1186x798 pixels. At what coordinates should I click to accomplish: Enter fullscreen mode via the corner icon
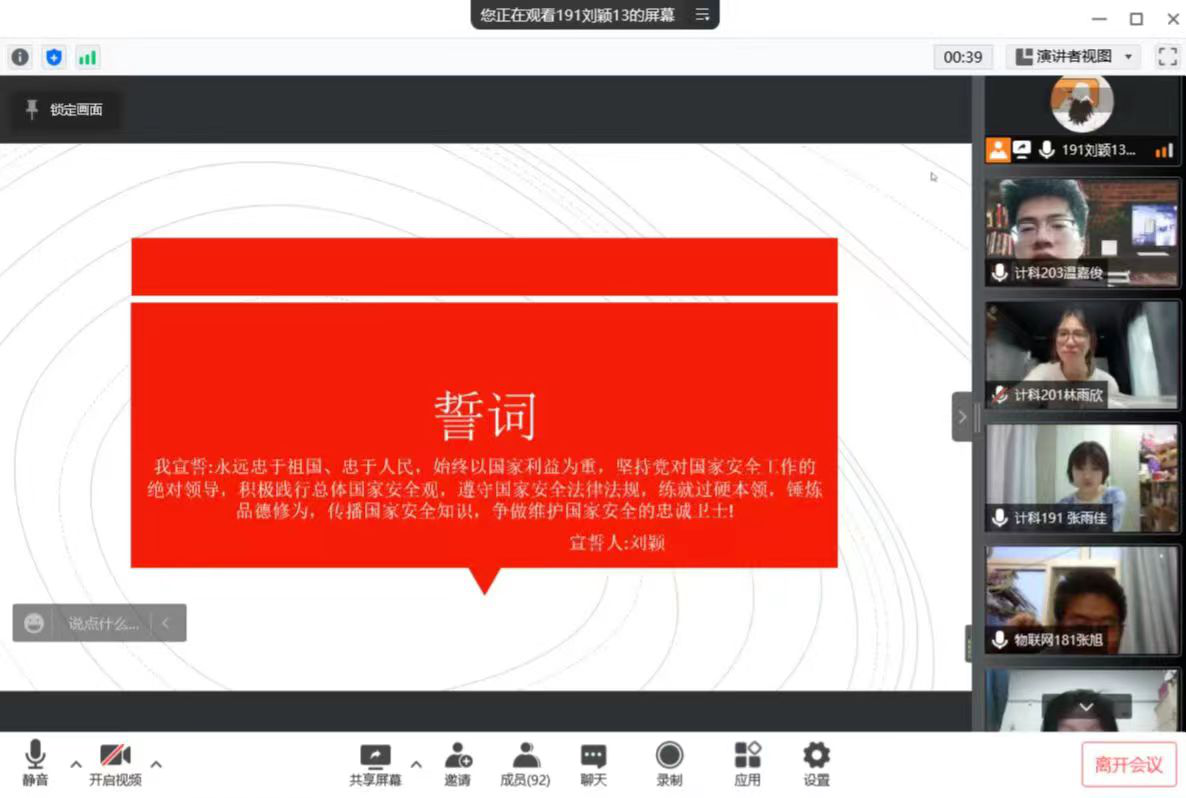tap(1167, 57)
